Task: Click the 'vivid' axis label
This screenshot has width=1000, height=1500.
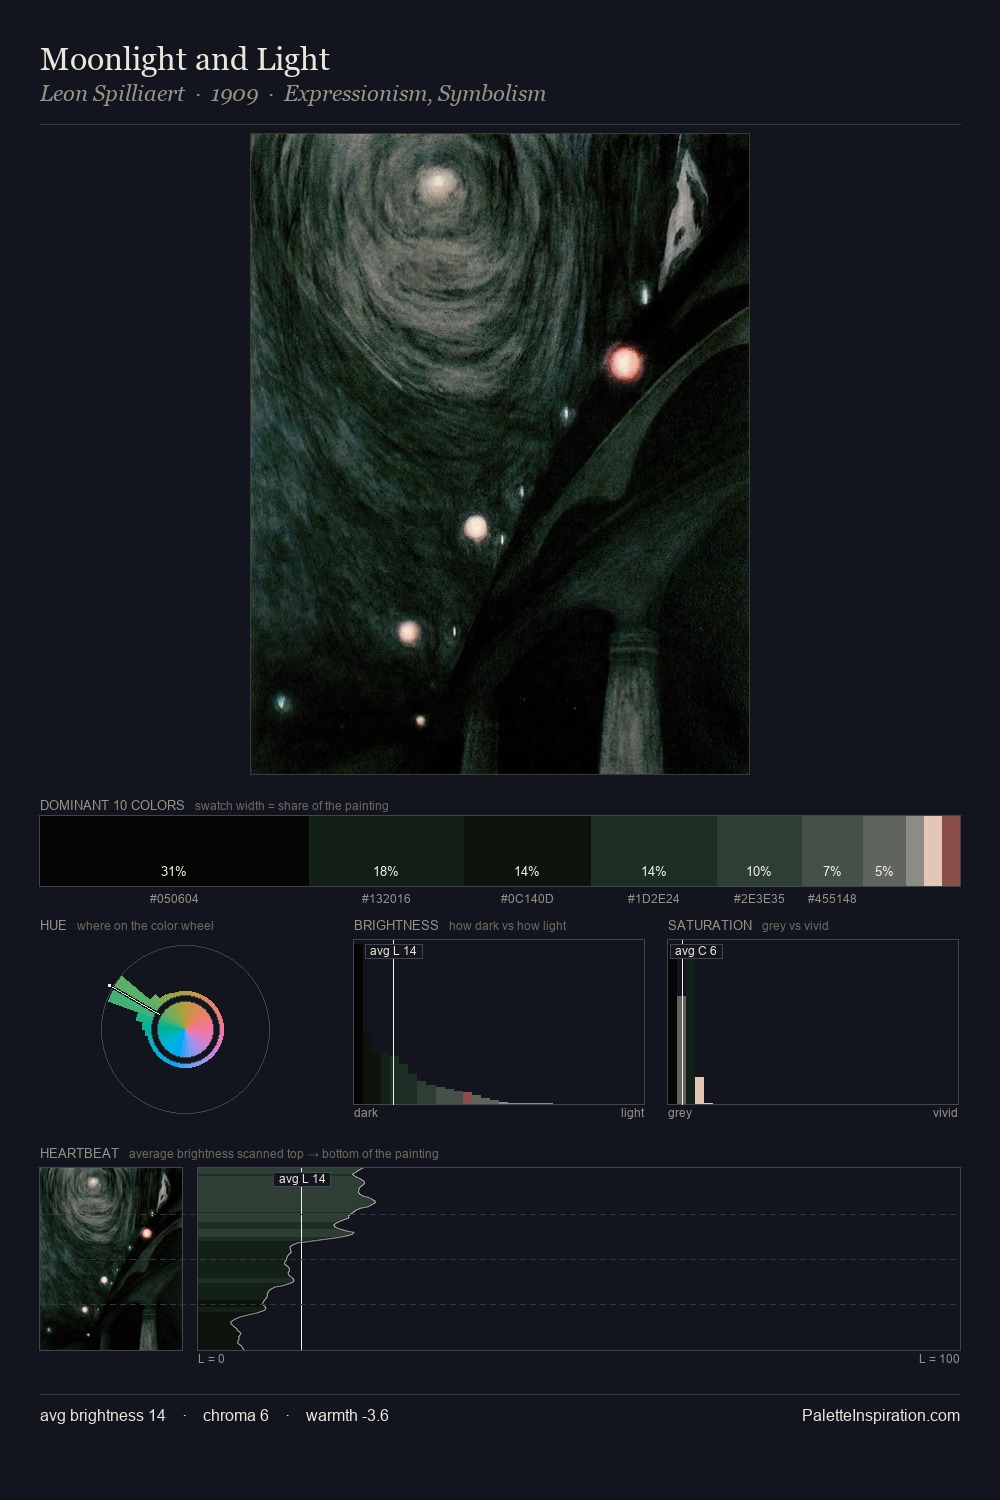Action: (945, 1113)
